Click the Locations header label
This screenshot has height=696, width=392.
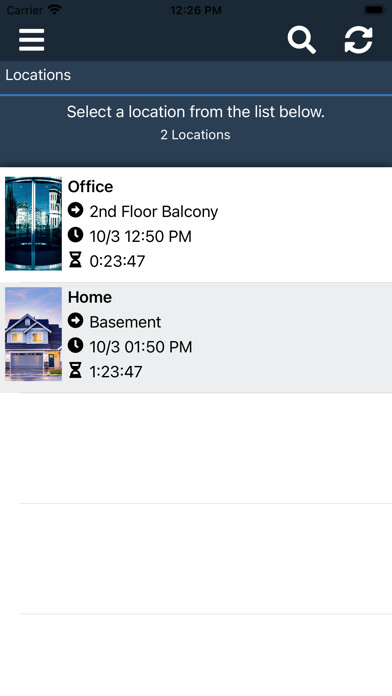point(38,75)
